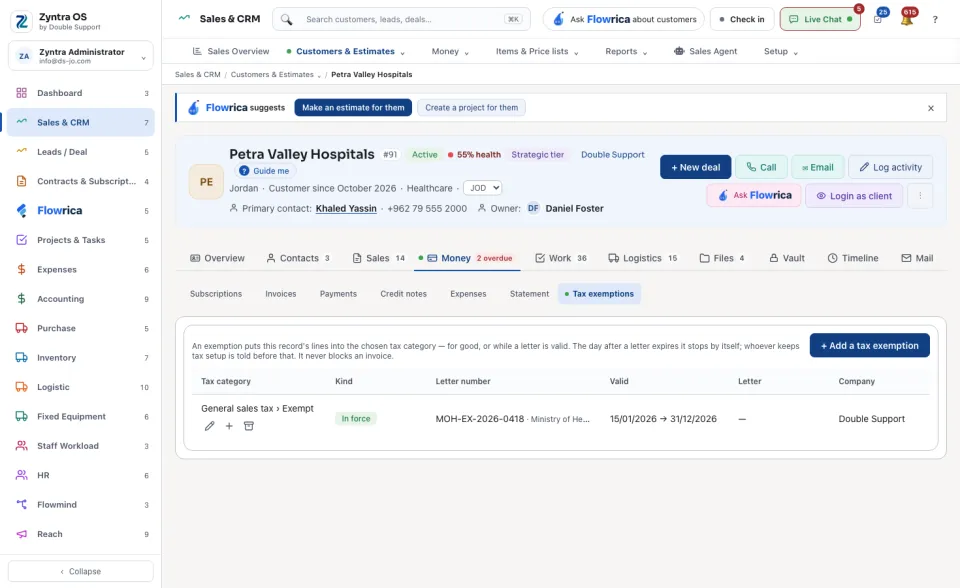
Task: Switch to the Overview tab
Action: tap(217, 258)
